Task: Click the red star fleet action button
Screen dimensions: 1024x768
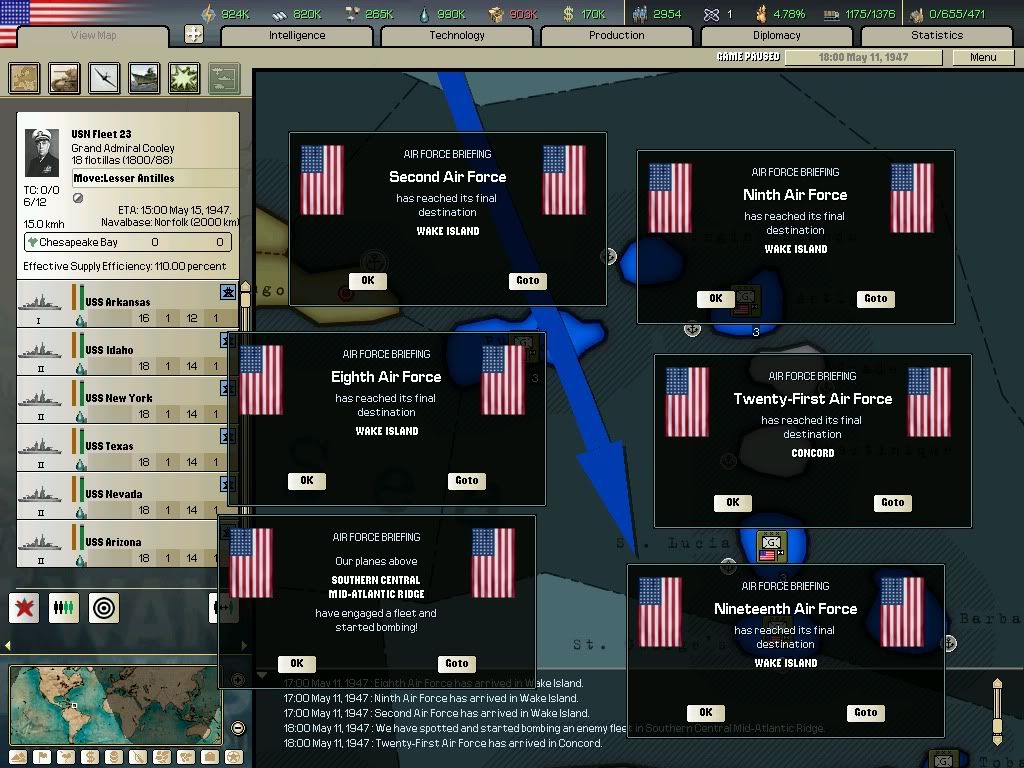Action: (24, 608)
